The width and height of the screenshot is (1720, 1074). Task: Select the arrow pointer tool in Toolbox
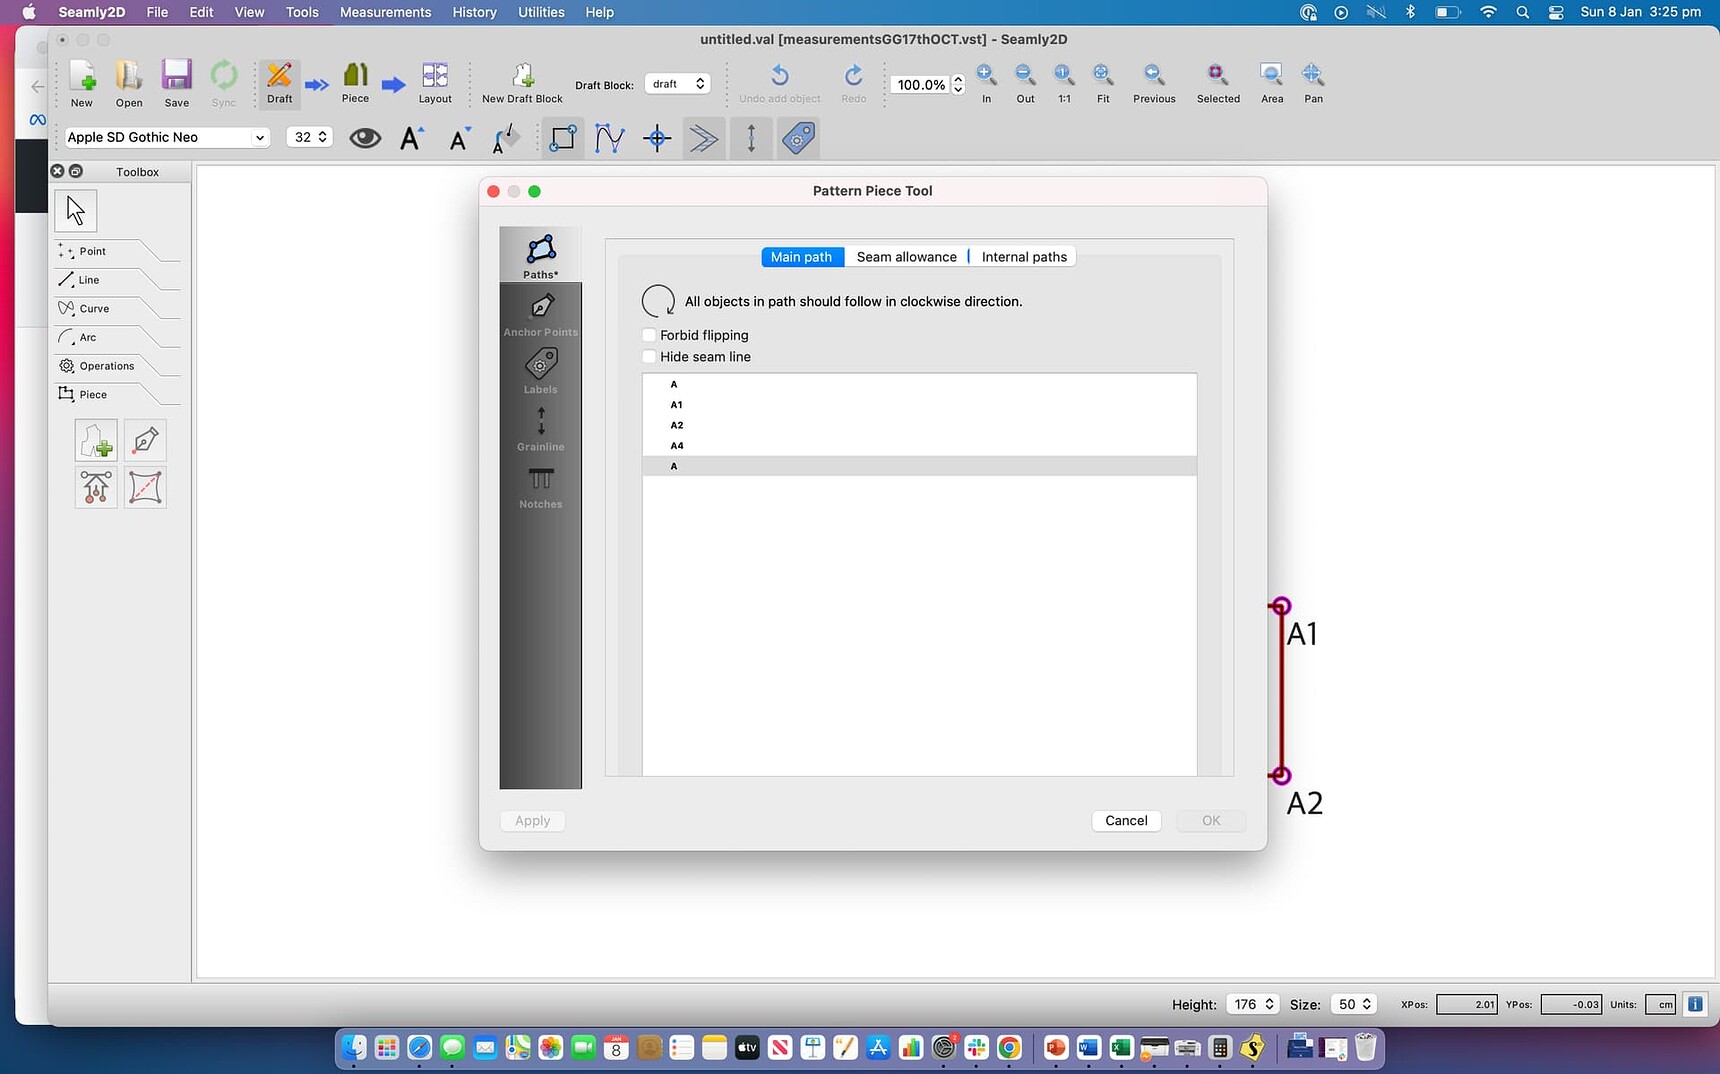(74, 210)
